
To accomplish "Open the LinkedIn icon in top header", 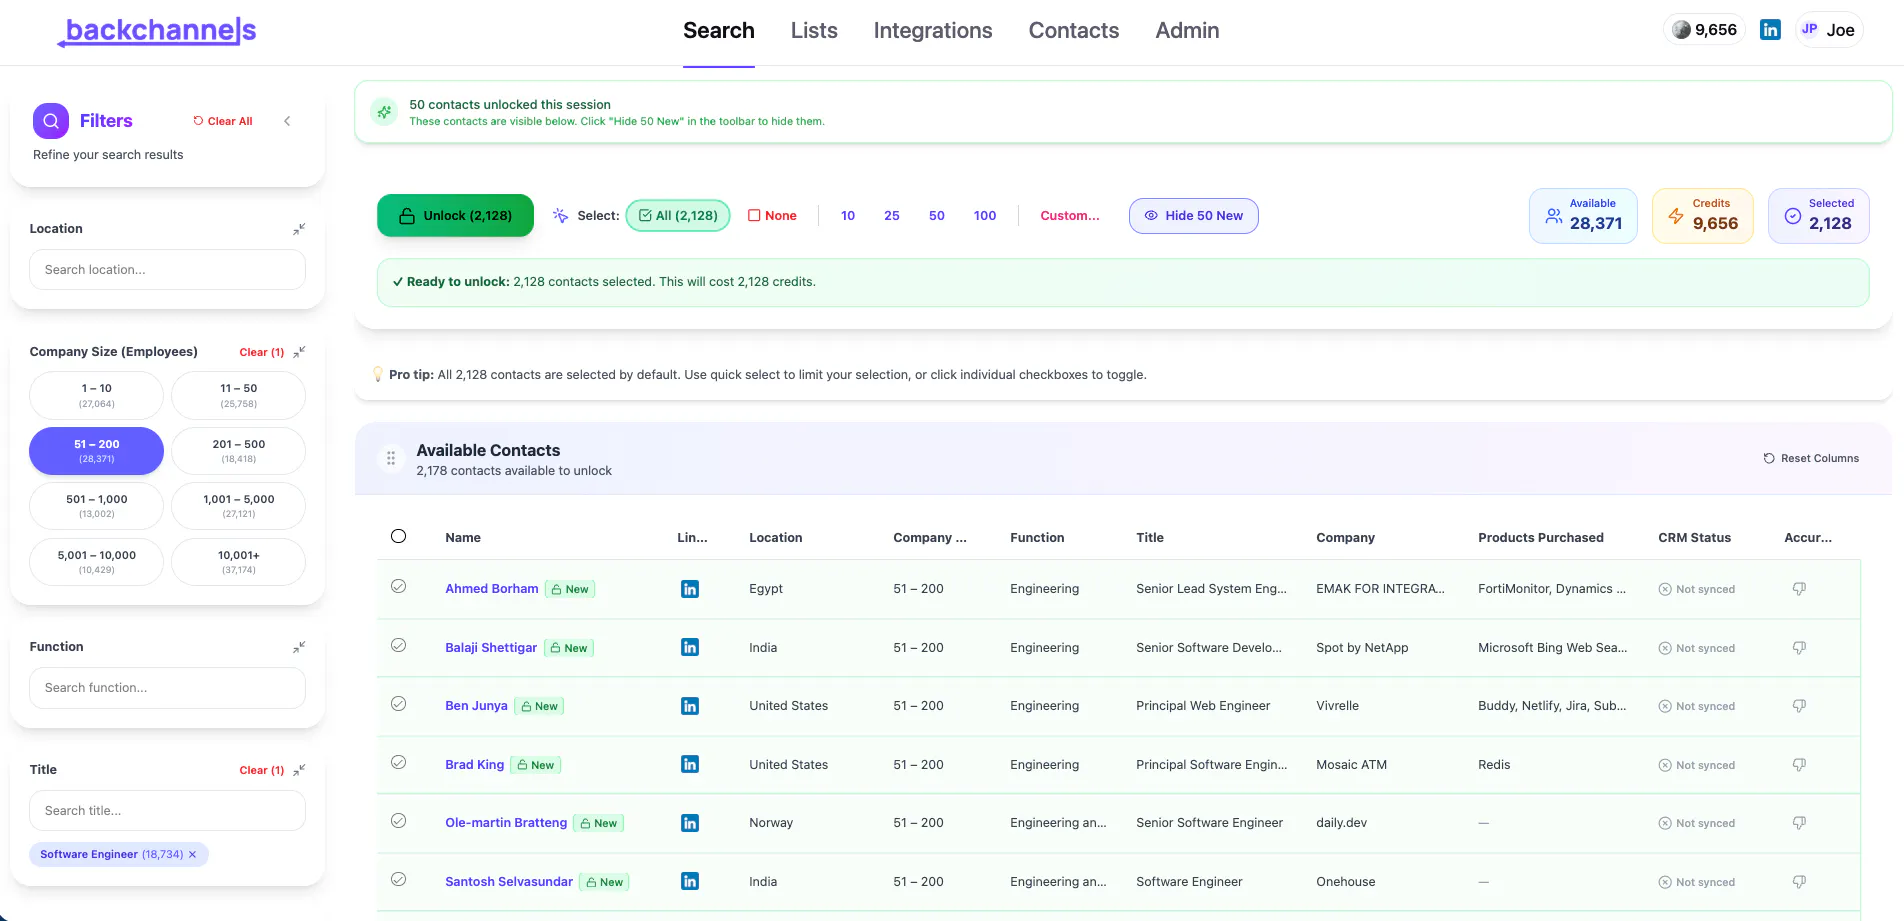I will click(1770, 30).
